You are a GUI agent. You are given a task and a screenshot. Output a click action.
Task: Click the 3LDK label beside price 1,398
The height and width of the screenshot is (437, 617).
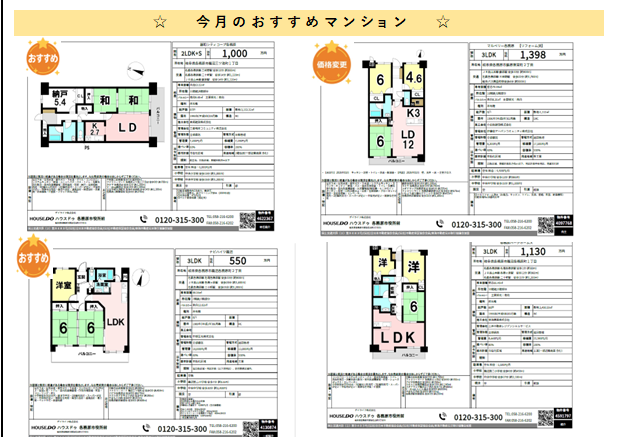(489, 55)
